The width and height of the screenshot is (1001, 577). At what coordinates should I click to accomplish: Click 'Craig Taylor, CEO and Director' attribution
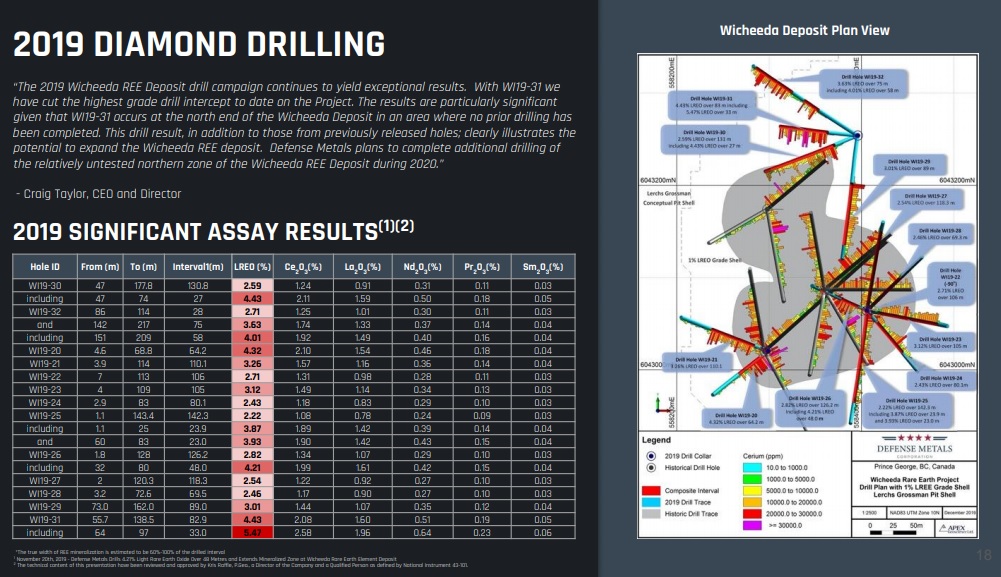[102, 193]
